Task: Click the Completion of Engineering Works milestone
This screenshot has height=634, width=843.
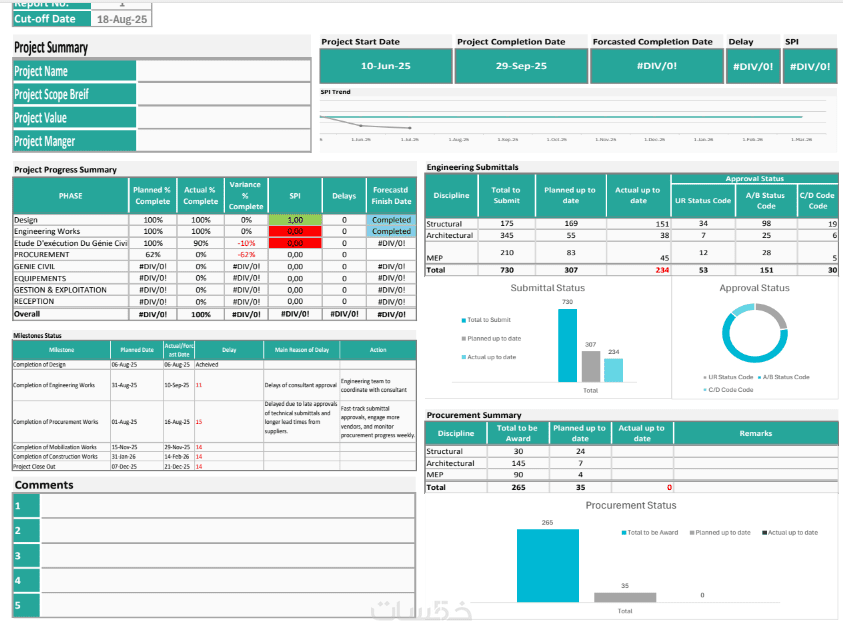Action: click(x=61, y=385)
